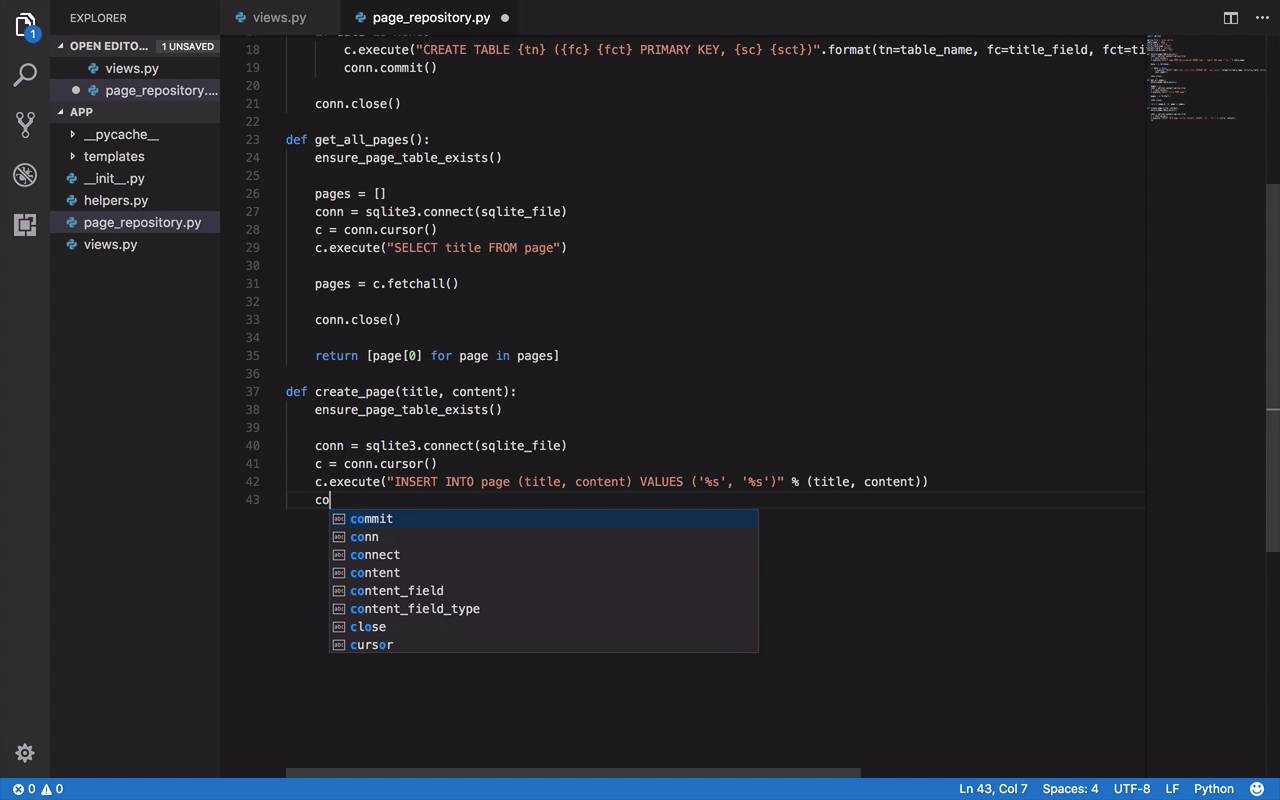Select views.py in Open Editors

(x=135, y=68)
